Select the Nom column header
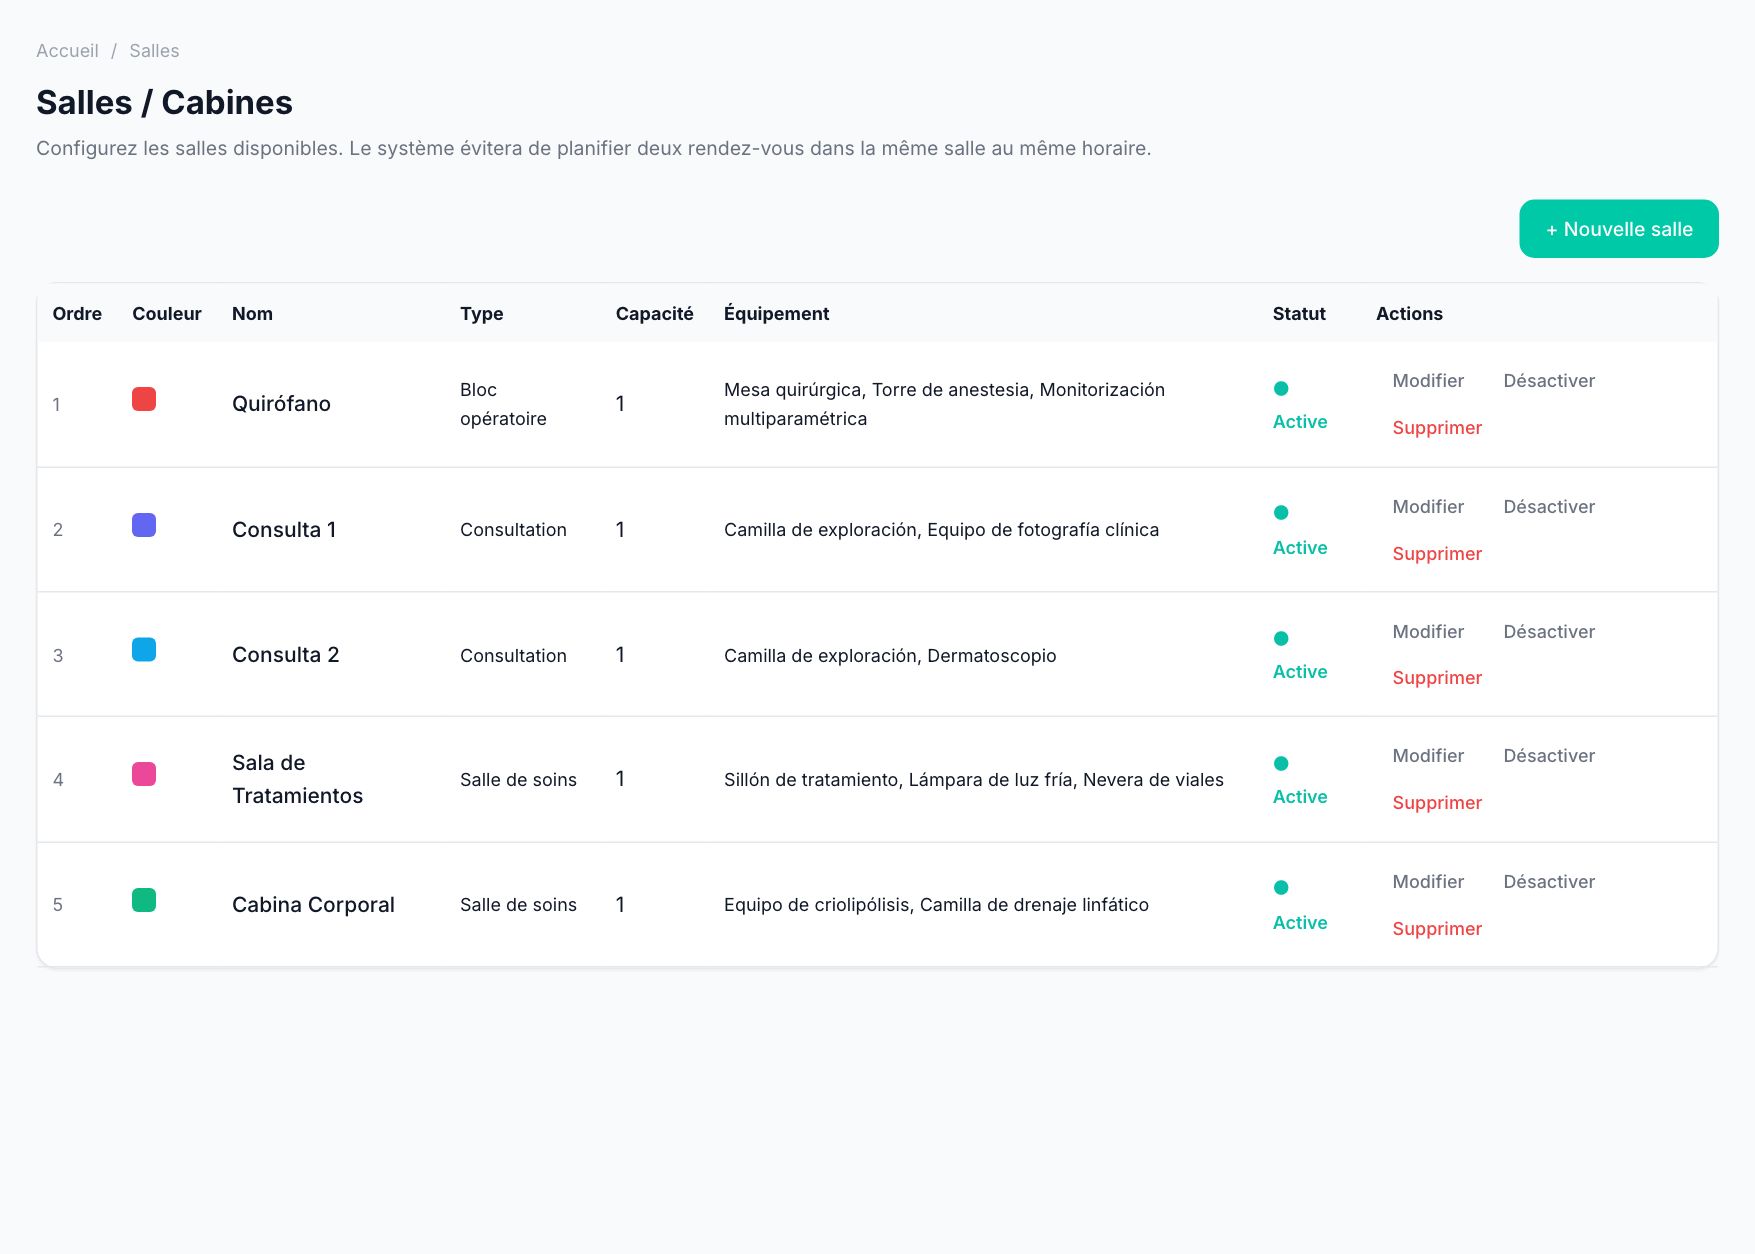The image size is (1755, 1254). point(252,314)
